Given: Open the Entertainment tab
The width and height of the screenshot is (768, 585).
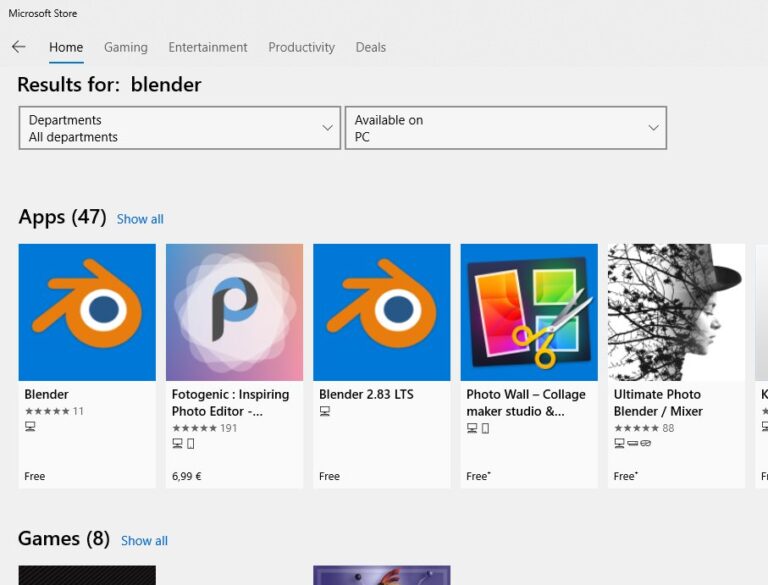Looking at the screenshot, I should [208, 48].
